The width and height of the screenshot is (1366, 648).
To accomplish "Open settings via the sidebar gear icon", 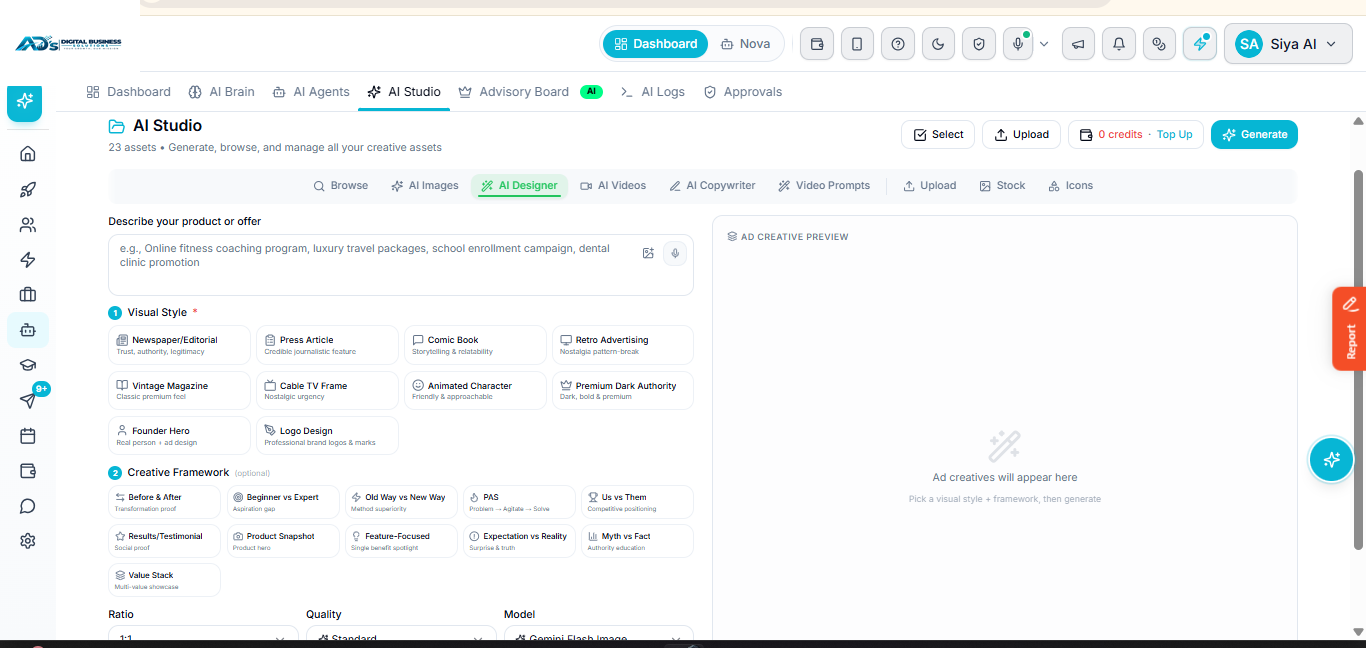I will [x=28, y=541].
